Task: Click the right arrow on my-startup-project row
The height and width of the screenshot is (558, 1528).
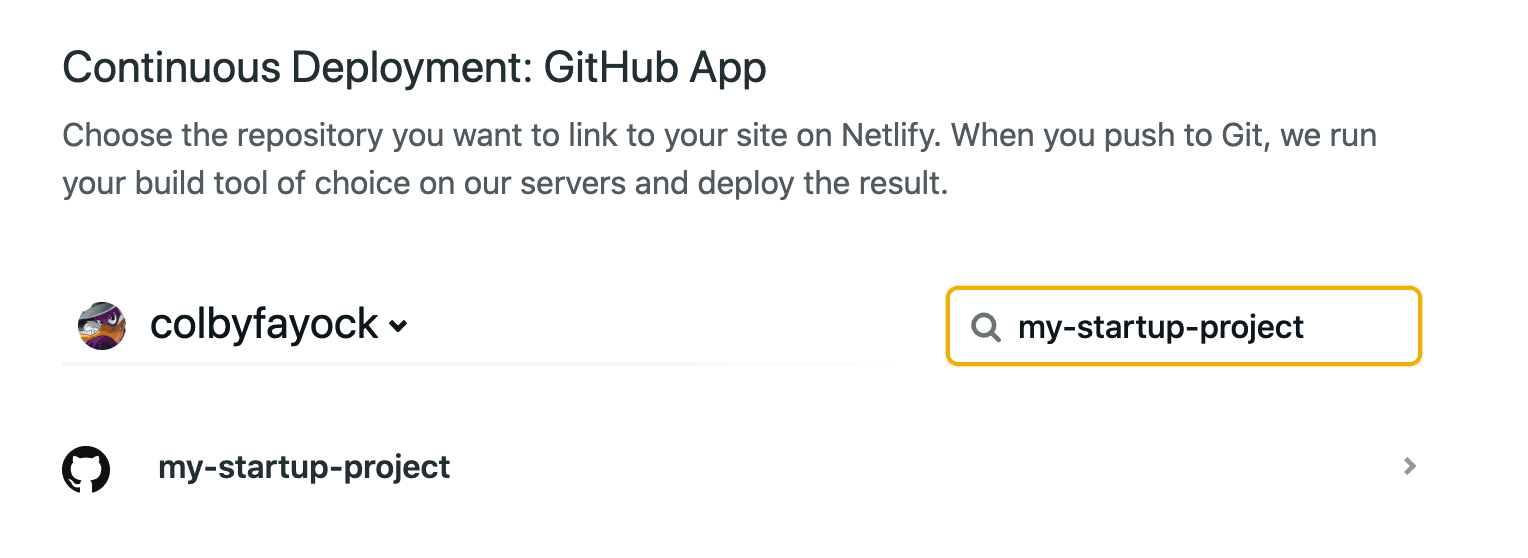Action: coord(1409,466)
